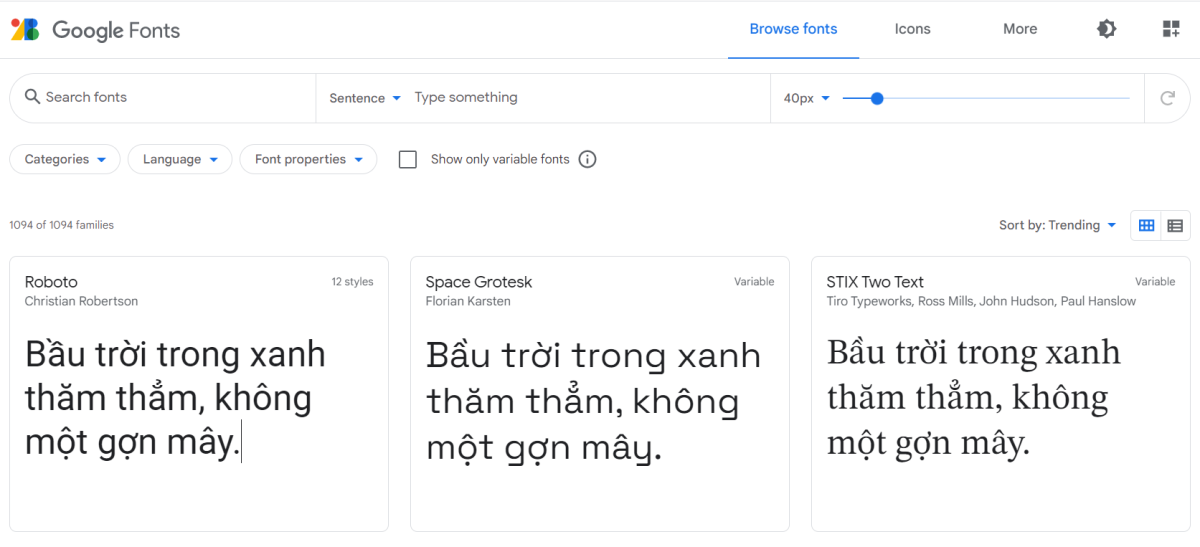Screen dimensions: 1200x547
Task: Switch to grid view layout
Action: coord(1147,226)
